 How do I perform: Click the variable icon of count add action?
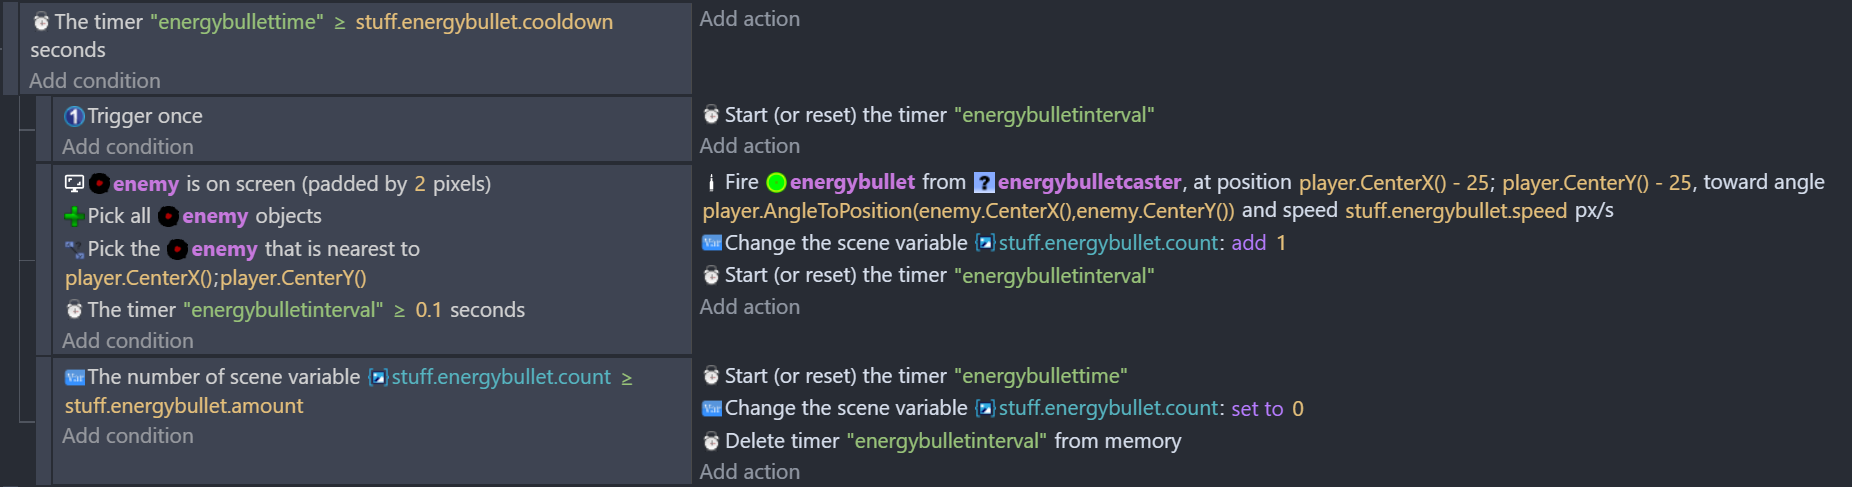click(712, 243)
